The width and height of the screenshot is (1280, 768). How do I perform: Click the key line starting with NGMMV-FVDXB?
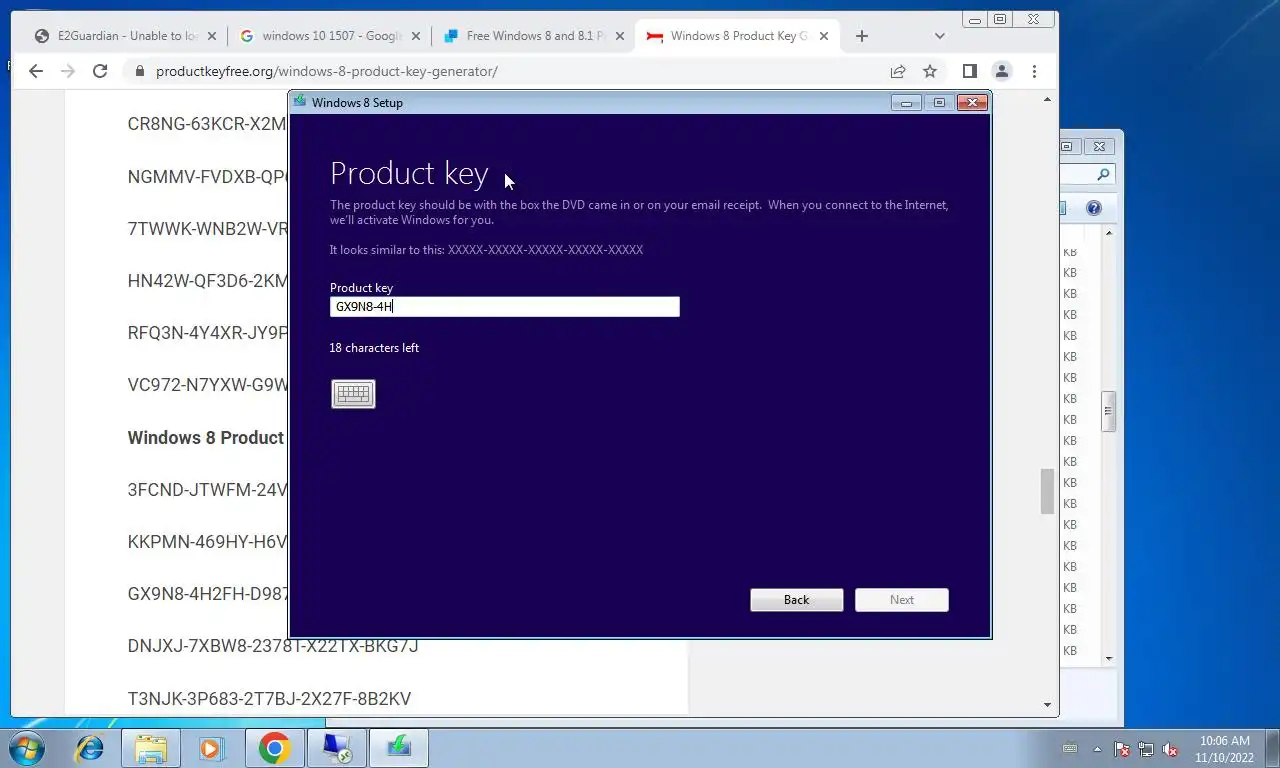[207, 177]
